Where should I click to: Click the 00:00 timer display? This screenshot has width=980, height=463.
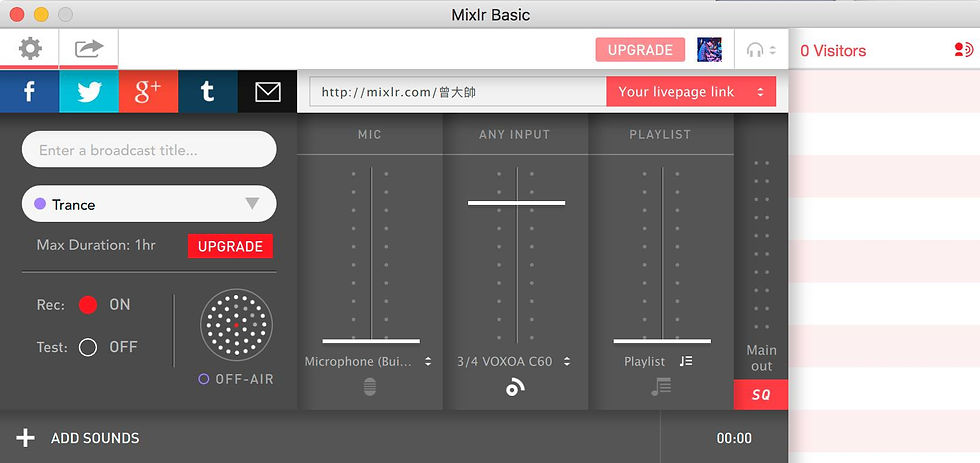coord(734,439)
